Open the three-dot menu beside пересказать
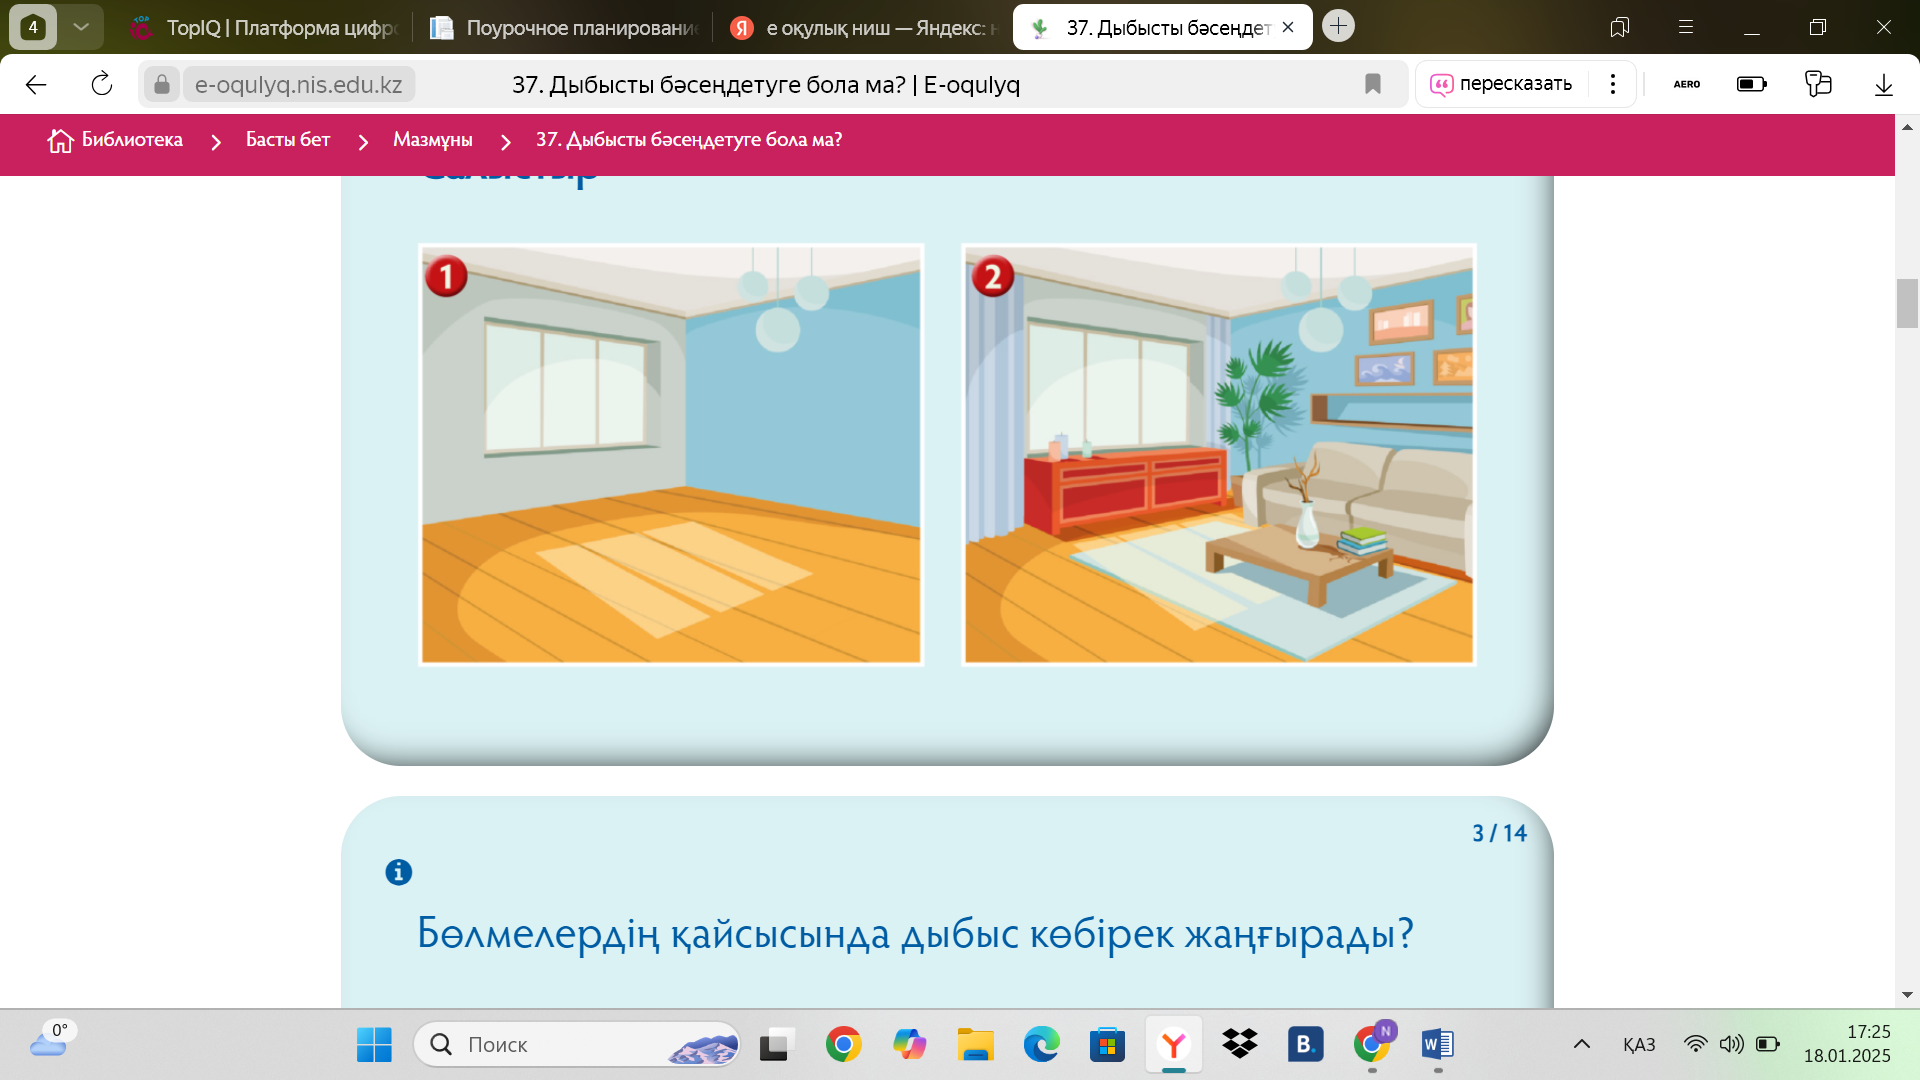 pos(1612,84)
